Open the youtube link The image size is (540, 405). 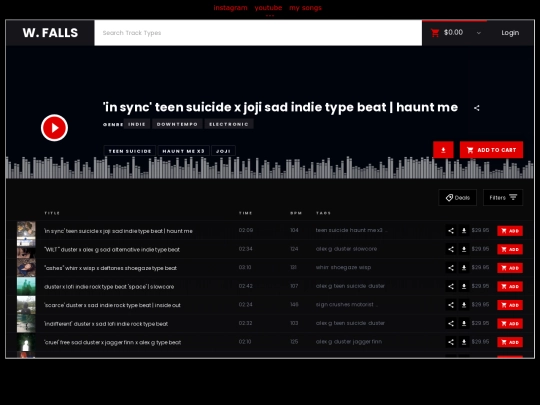point(268,8)
